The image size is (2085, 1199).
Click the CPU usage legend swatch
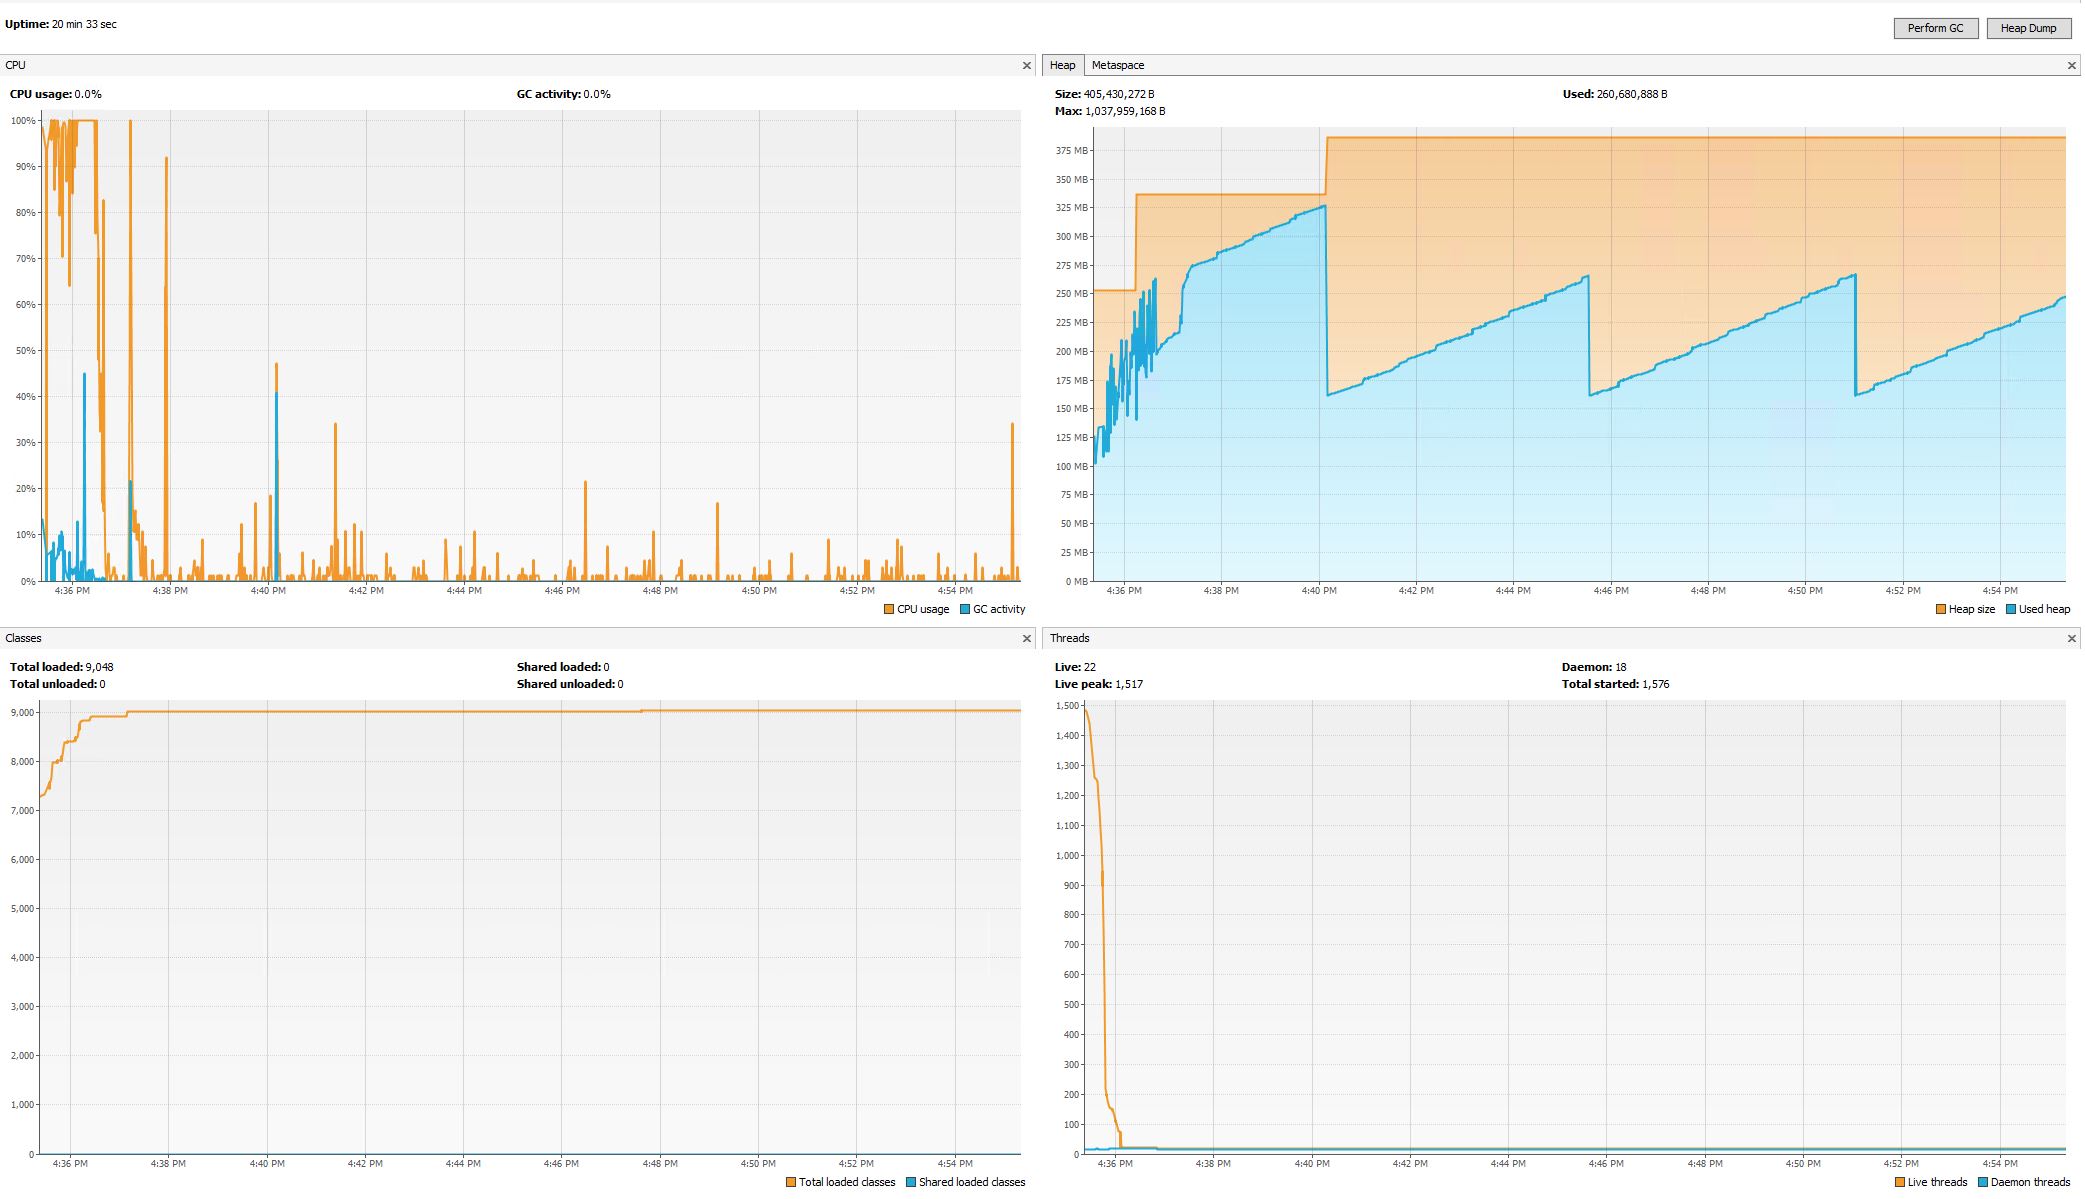(889, 609)
